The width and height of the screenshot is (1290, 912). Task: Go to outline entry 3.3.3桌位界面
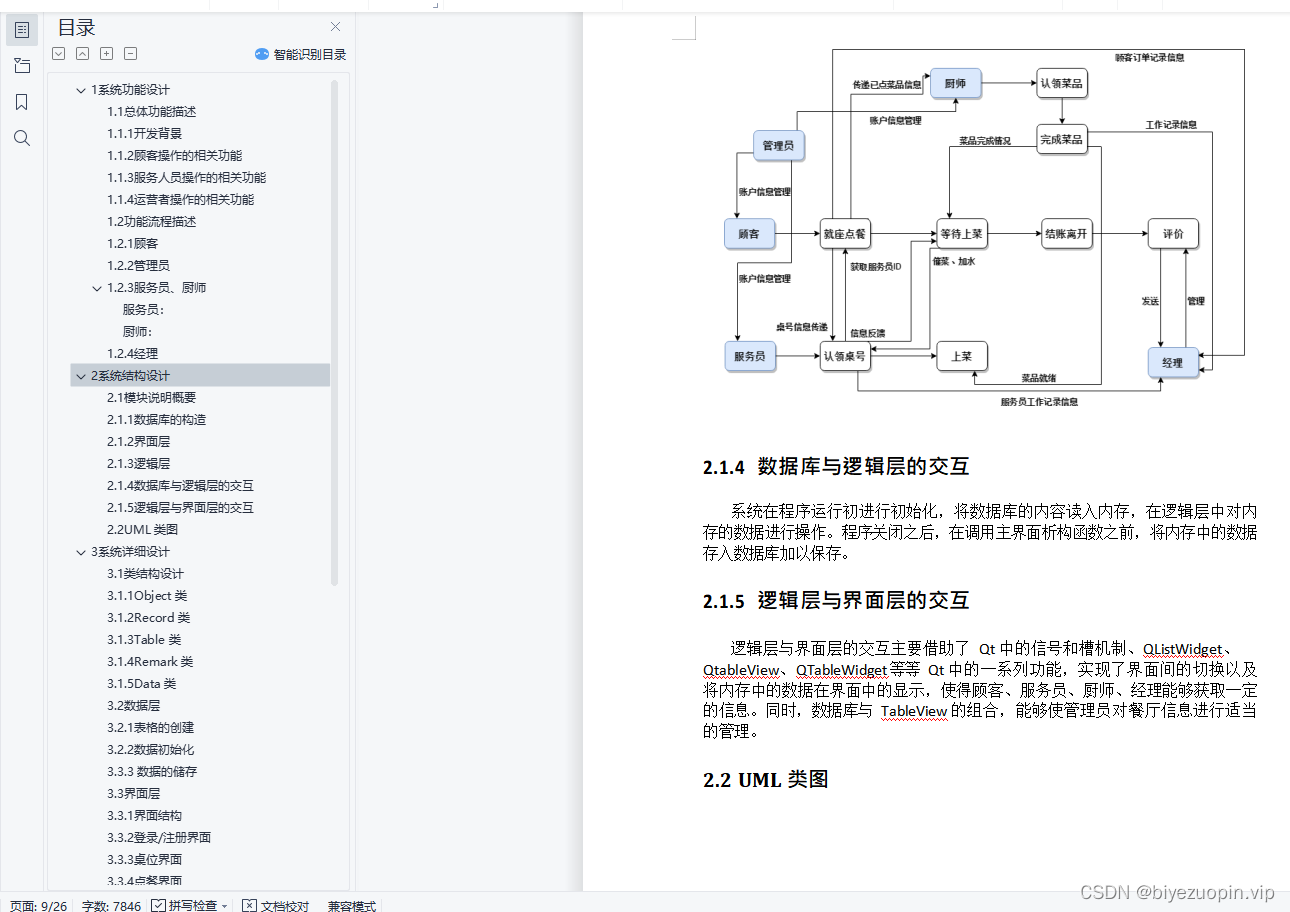tap(145, 859)
